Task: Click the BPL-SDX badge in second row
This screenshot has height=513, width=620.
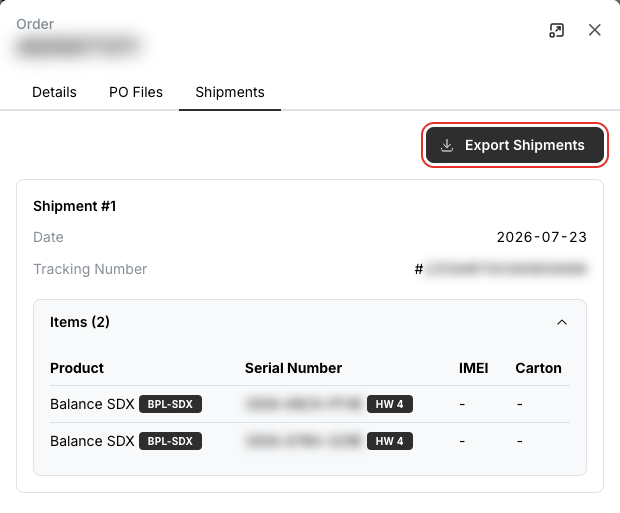Action: 170,441
